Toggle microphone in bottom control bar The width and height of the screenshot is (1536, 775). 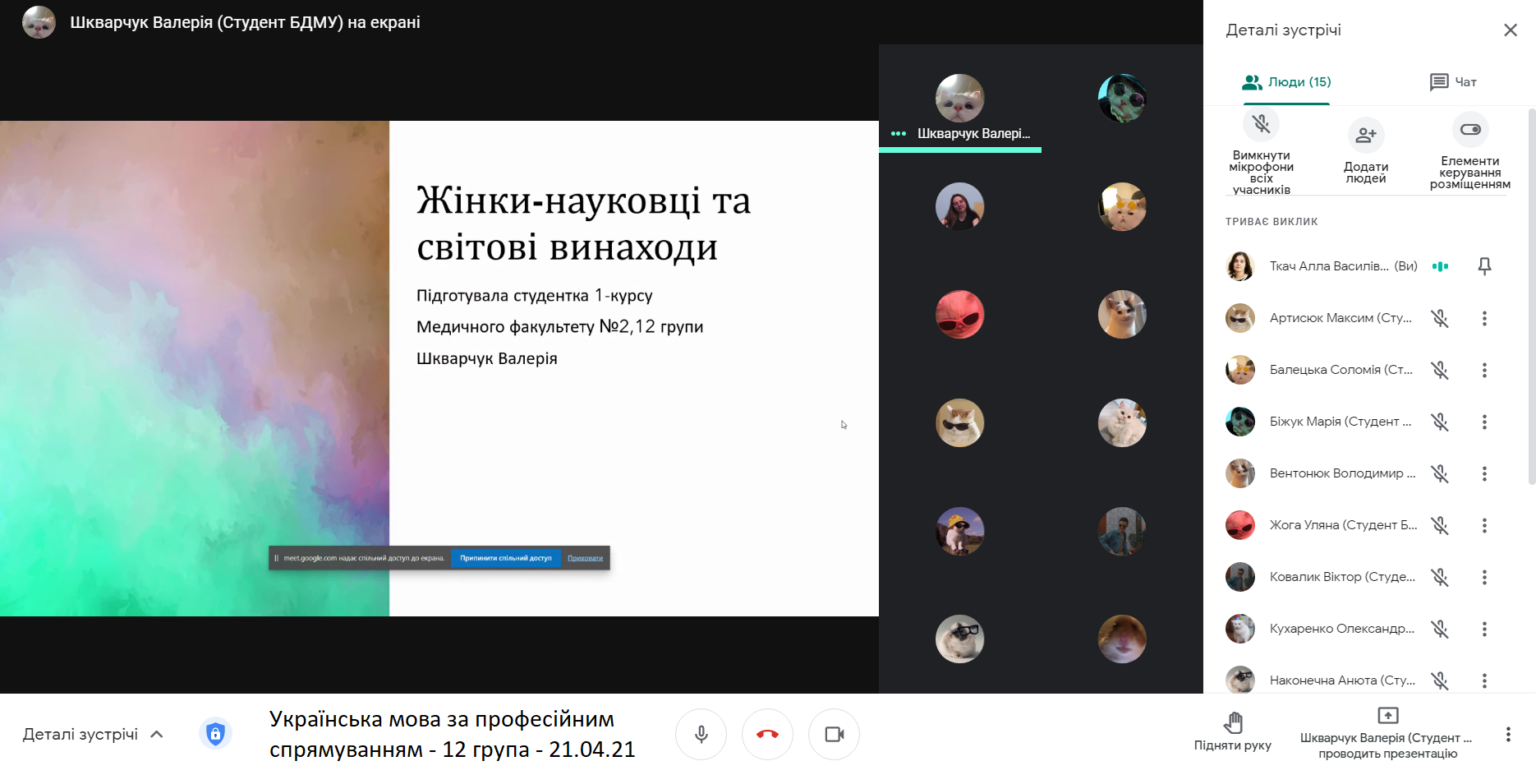coord(701,734)
